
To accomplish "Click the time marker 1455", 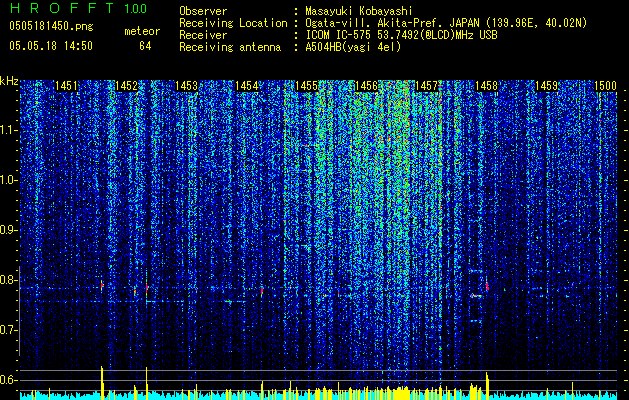I will (306, 86).
